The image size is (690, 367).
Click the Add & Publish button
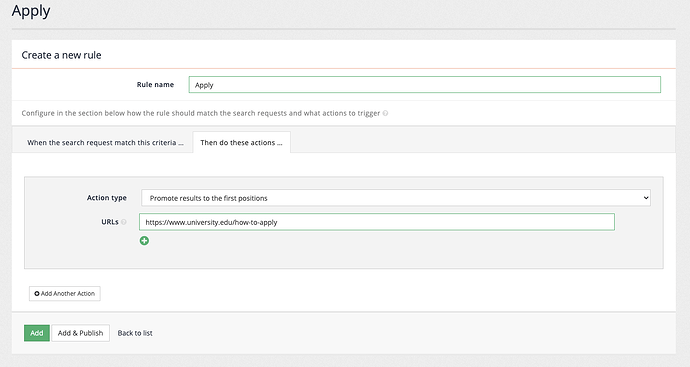[x=81, y=333]
